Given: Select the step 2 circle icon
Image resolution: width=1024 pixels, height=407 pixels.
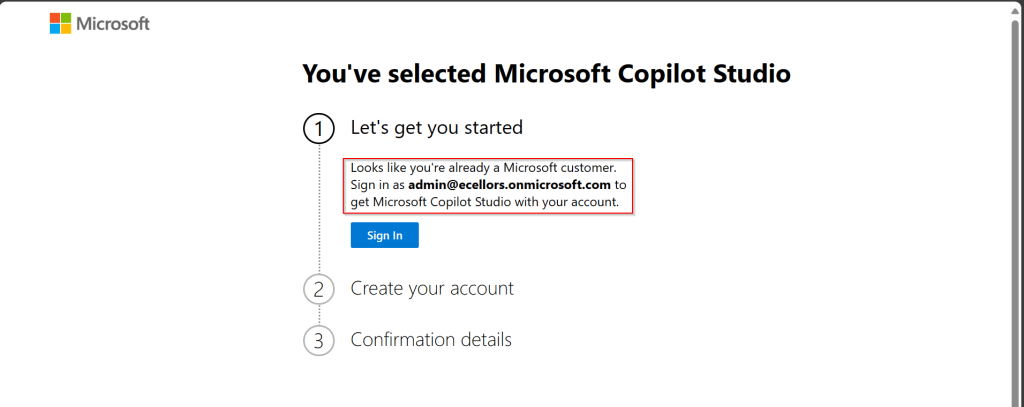Looking at the screenshot, I should click(318, 289).
